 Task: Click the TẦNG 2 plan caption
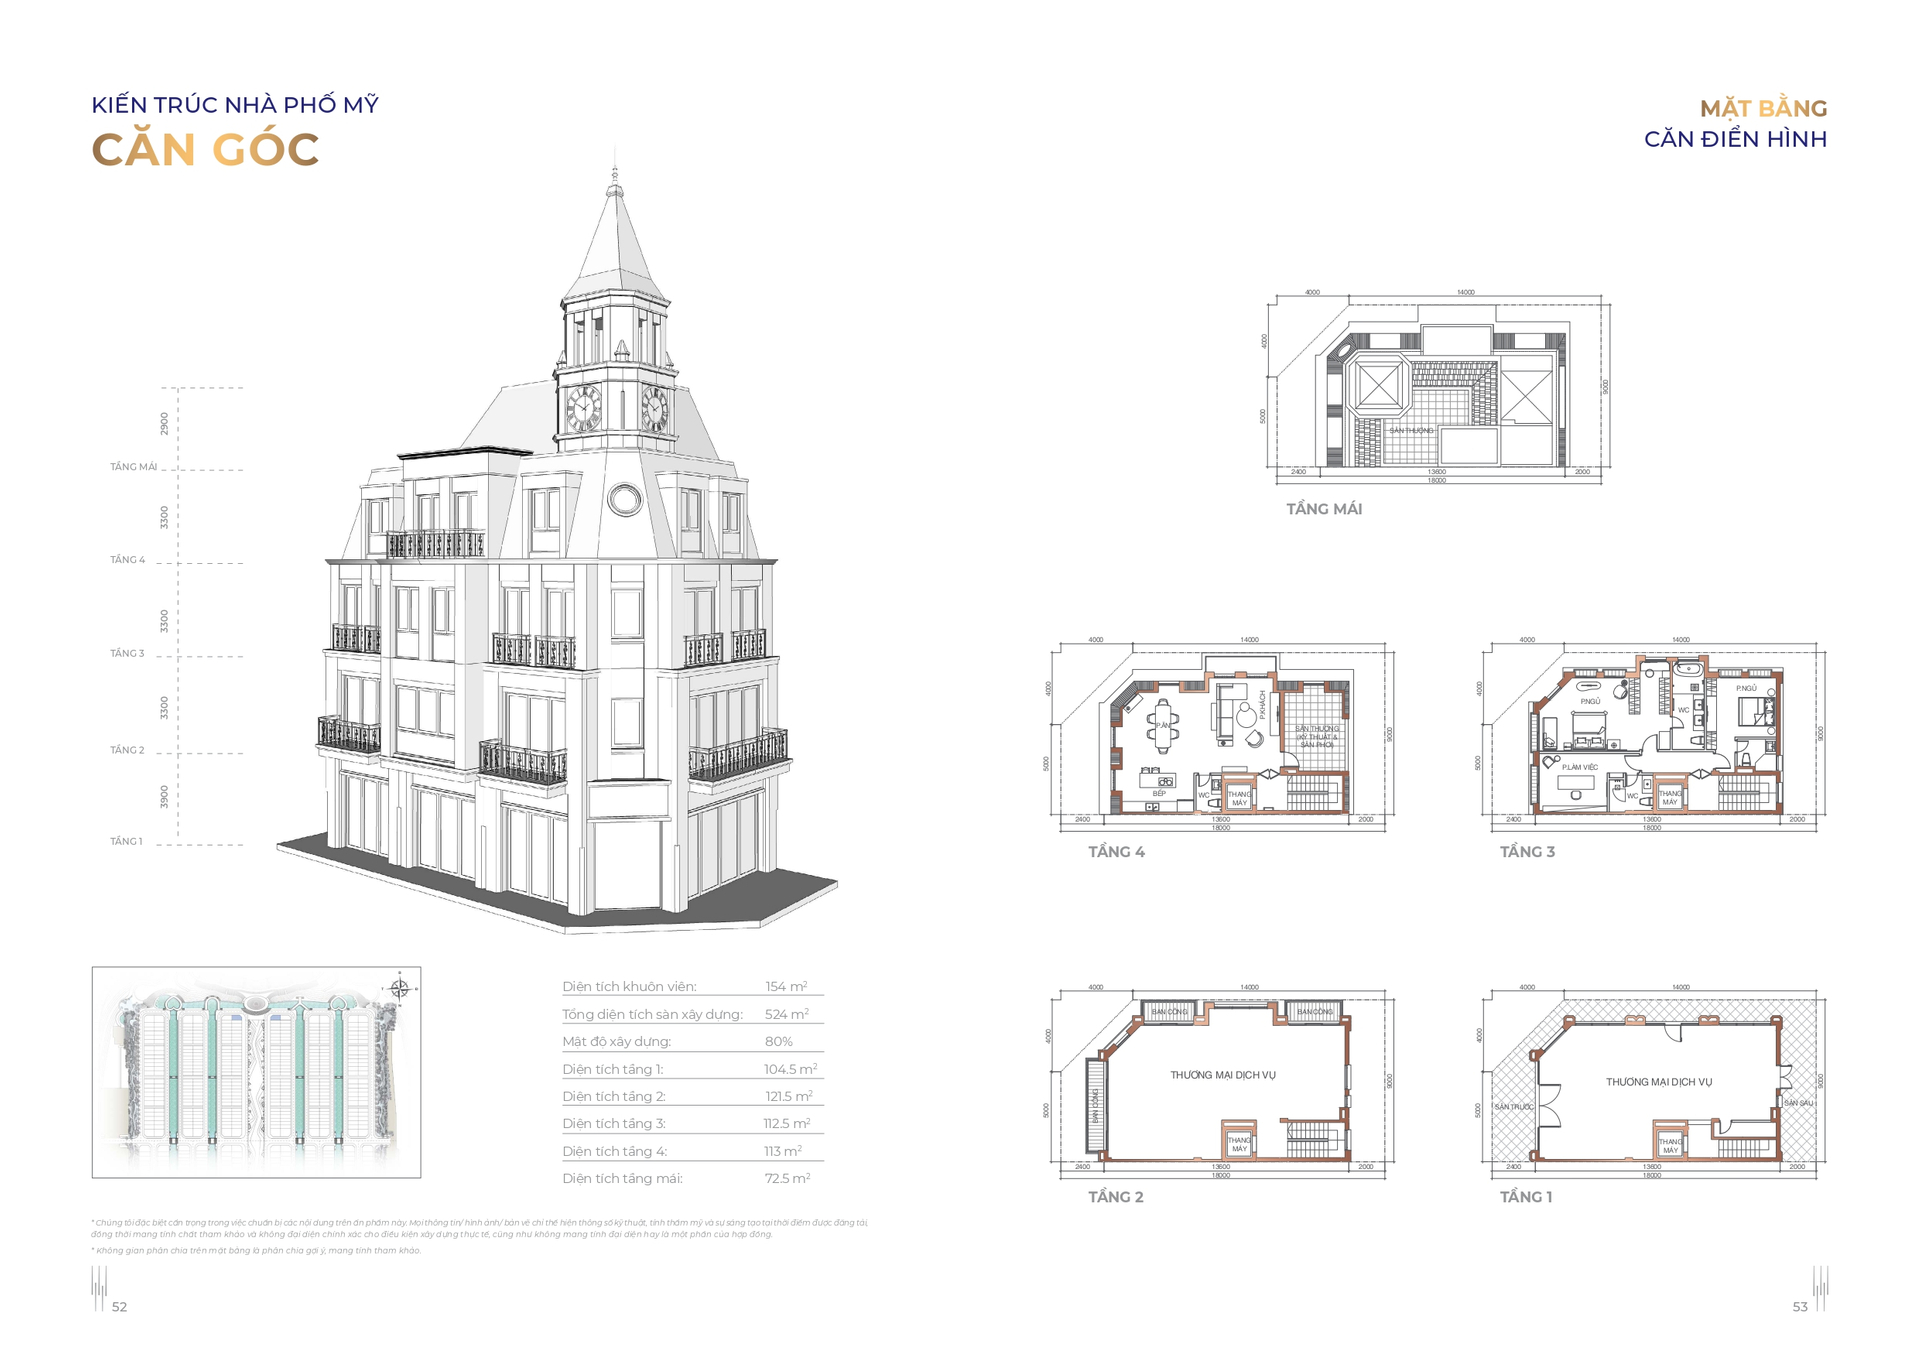point(1115,1197)
